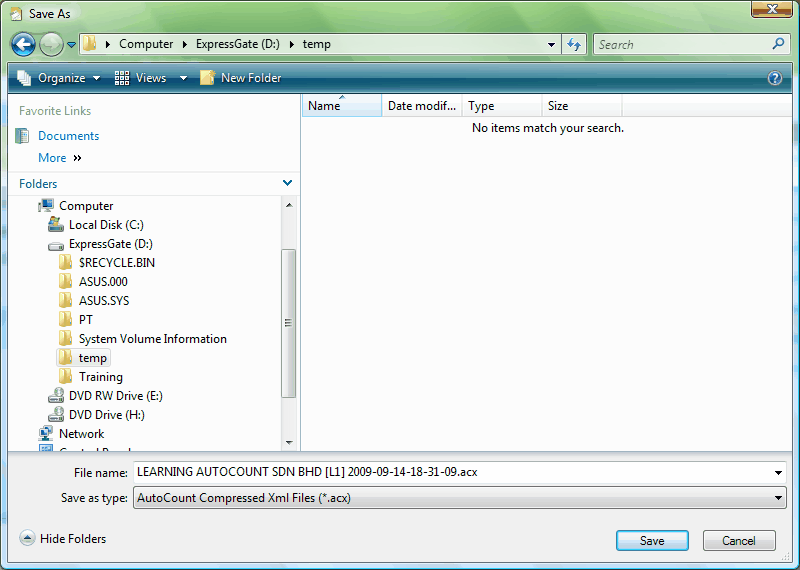Click the folder tree scrollbar thumb

[289, 323]
